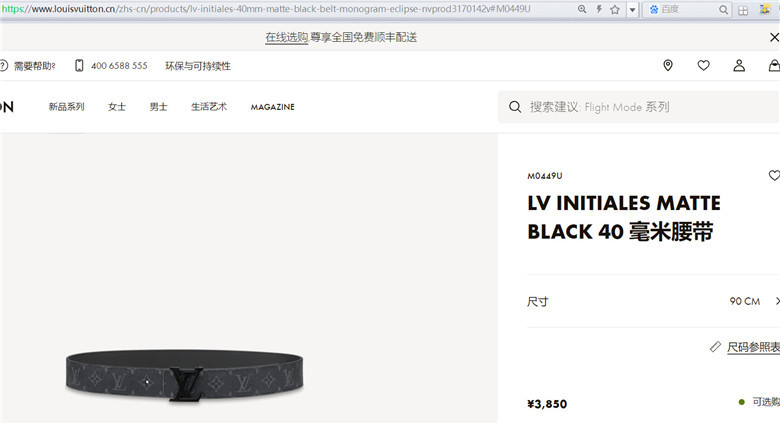Open the store locator pin icon
780x424 pixels.
(x=668, y=65)
